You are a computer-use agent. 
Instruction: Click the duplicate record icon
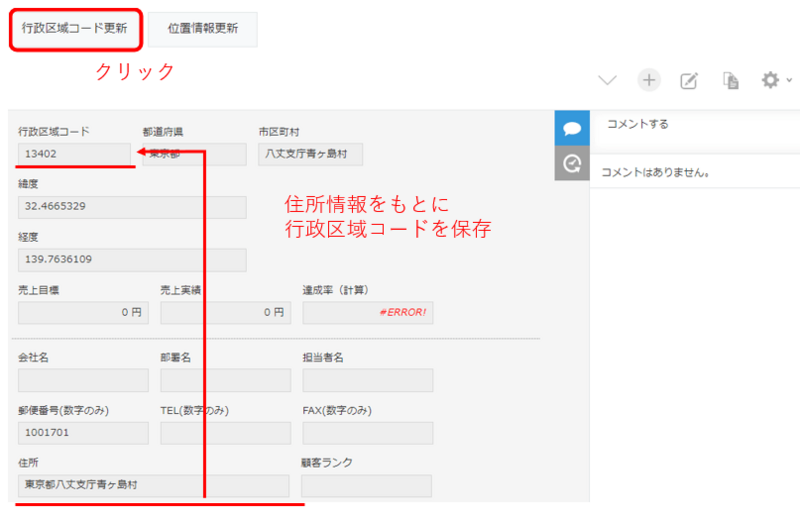(x=731, y=81)
